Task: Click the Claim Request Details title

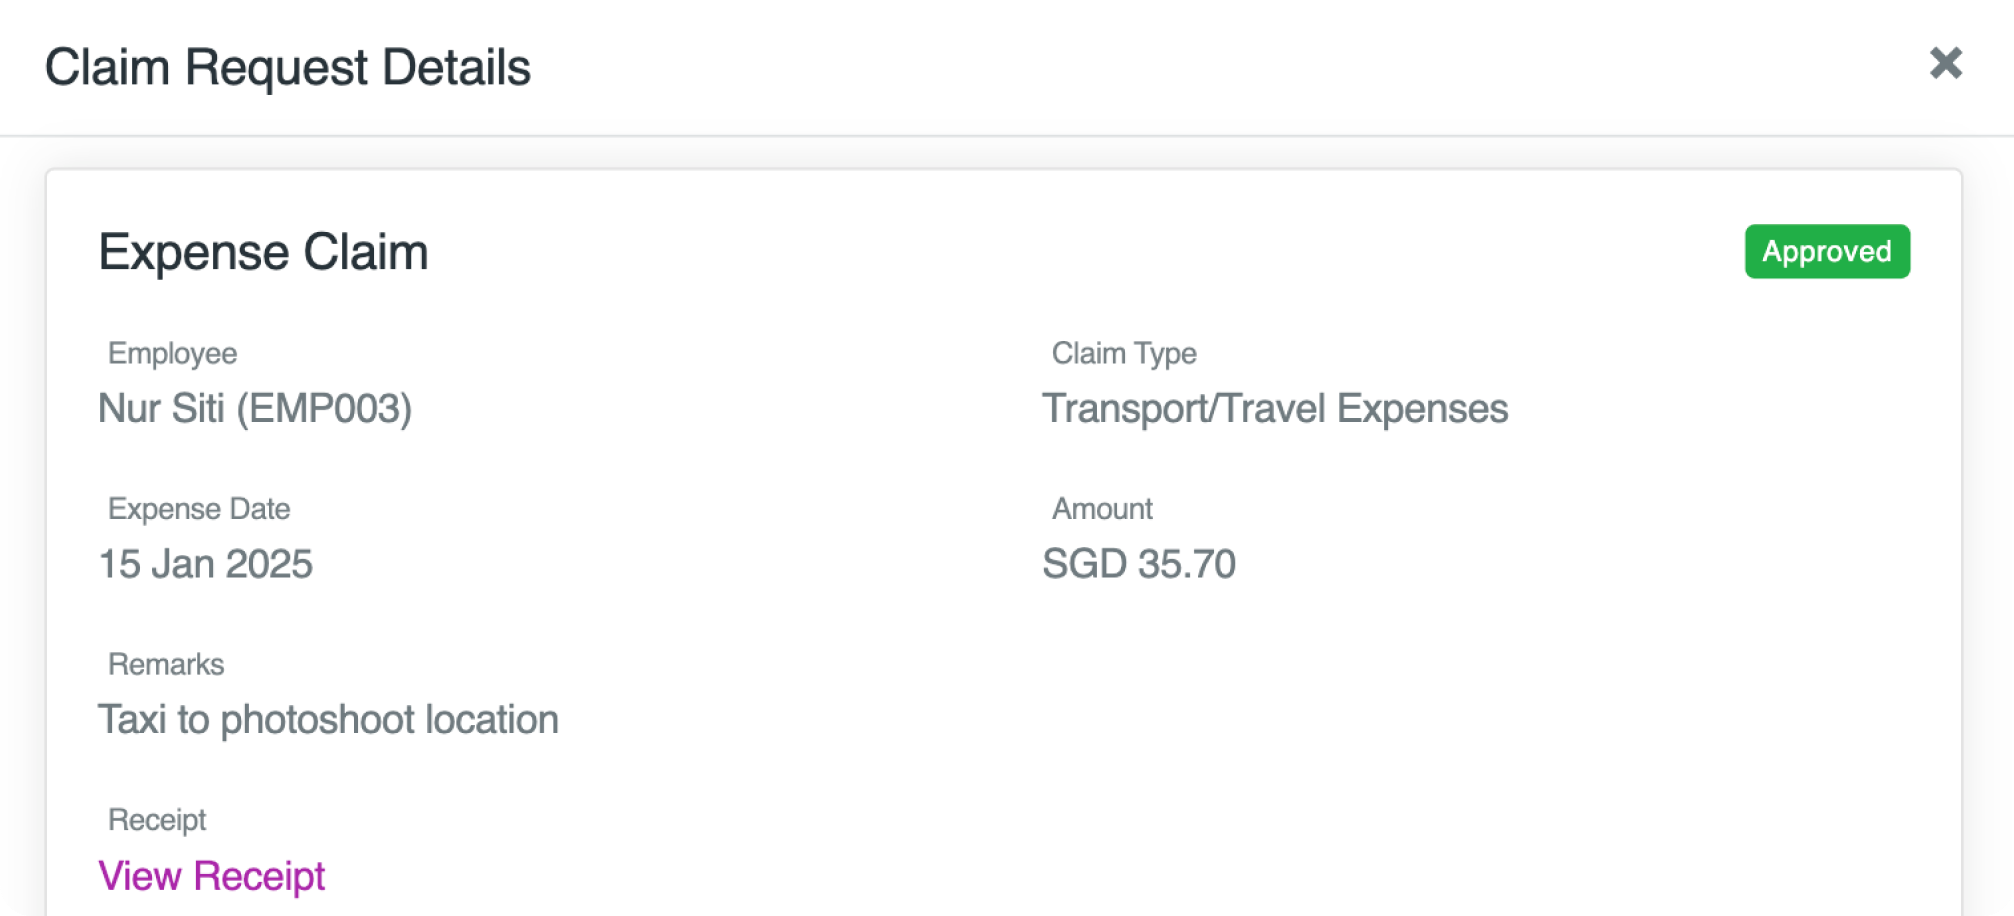Action: 289,67
